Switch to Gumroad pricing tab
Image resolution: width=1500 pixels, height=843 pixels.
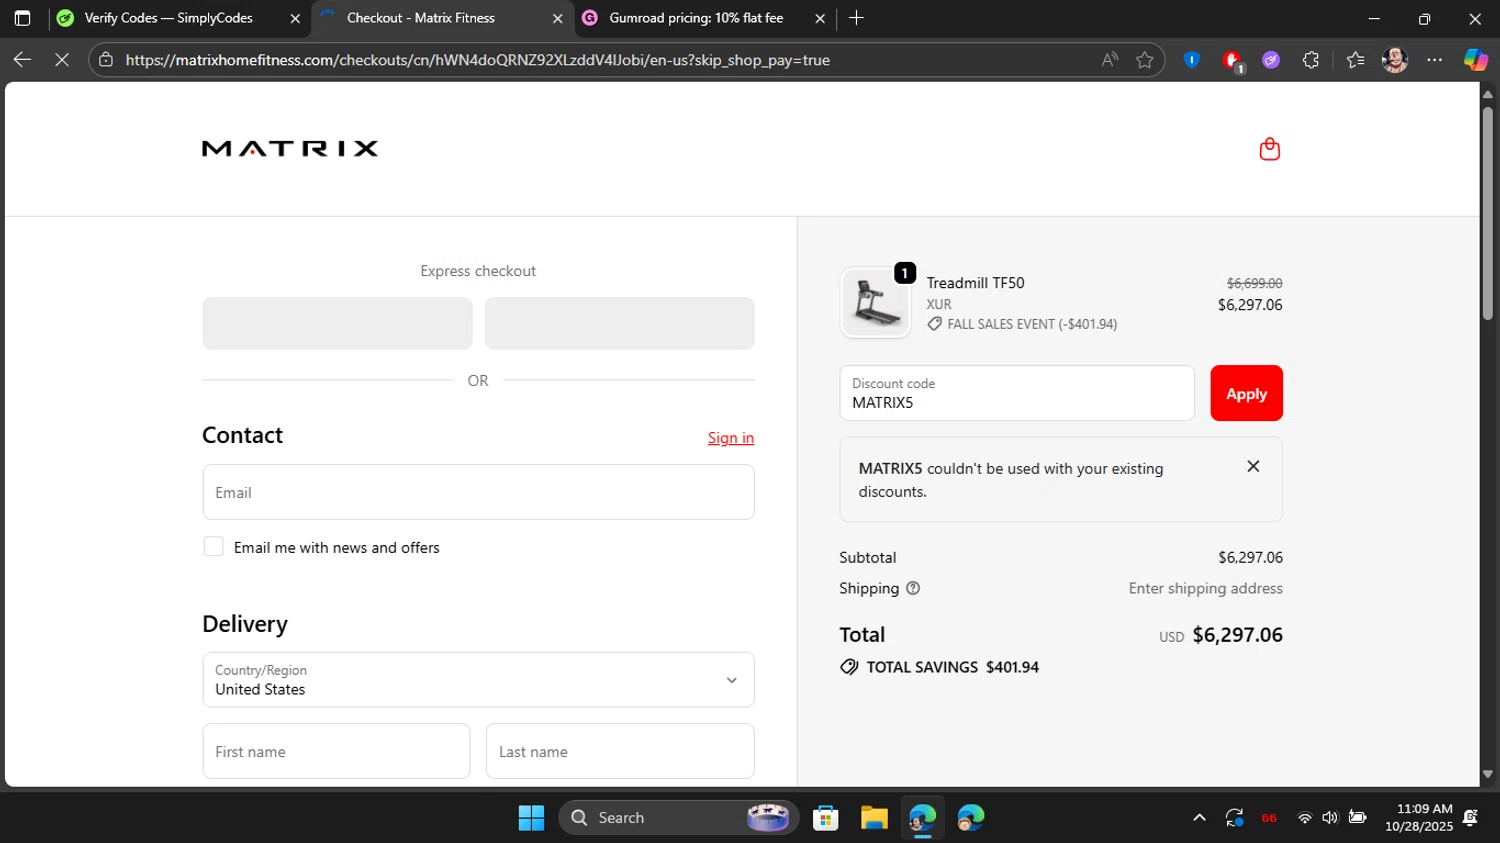click(696, 18)
